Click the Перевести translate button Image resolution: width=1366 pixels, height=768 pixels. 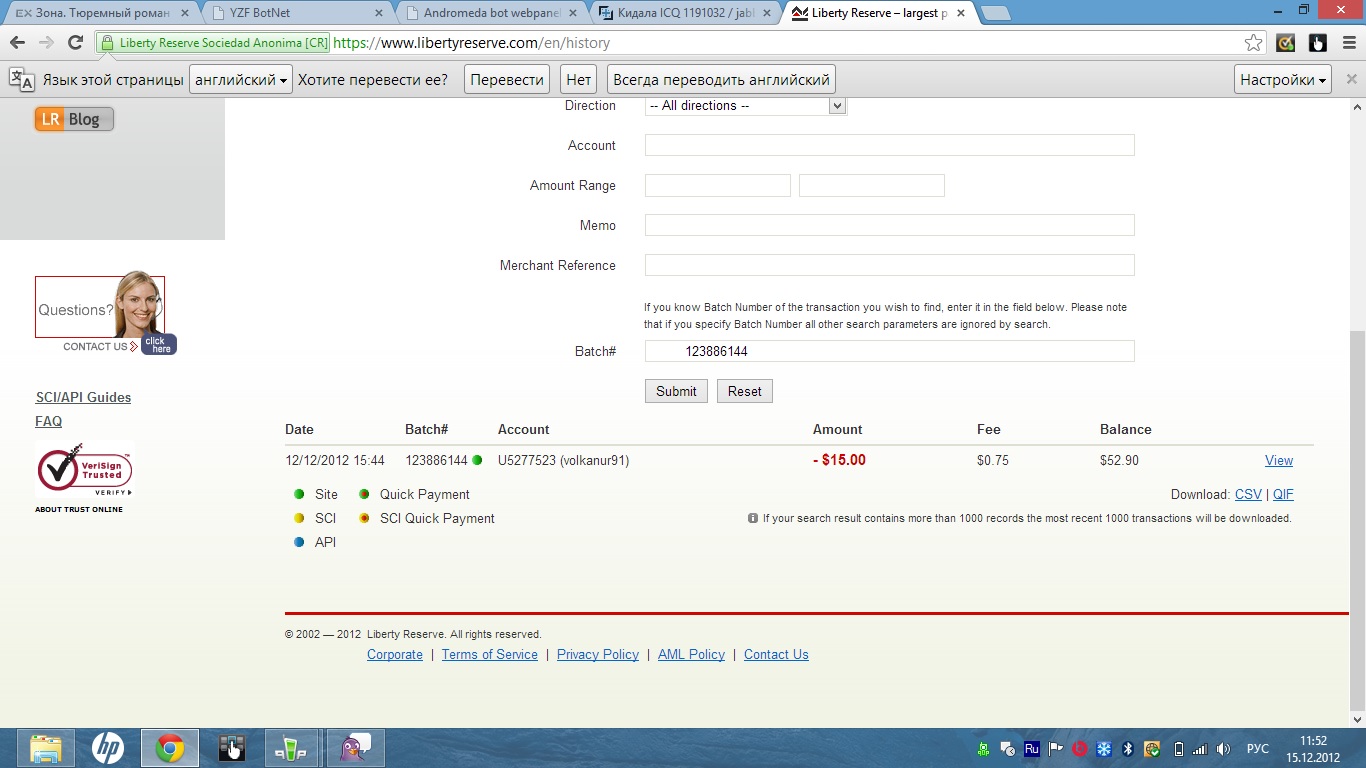507,80
